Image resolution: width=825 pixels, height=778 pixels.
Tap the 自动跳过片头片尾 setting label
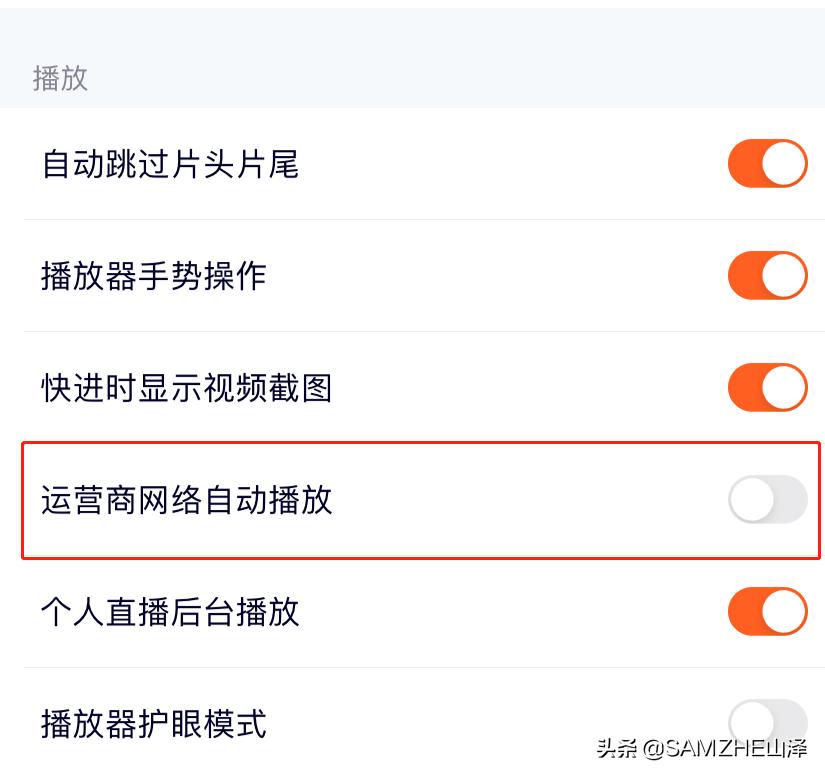click(168, 163)
